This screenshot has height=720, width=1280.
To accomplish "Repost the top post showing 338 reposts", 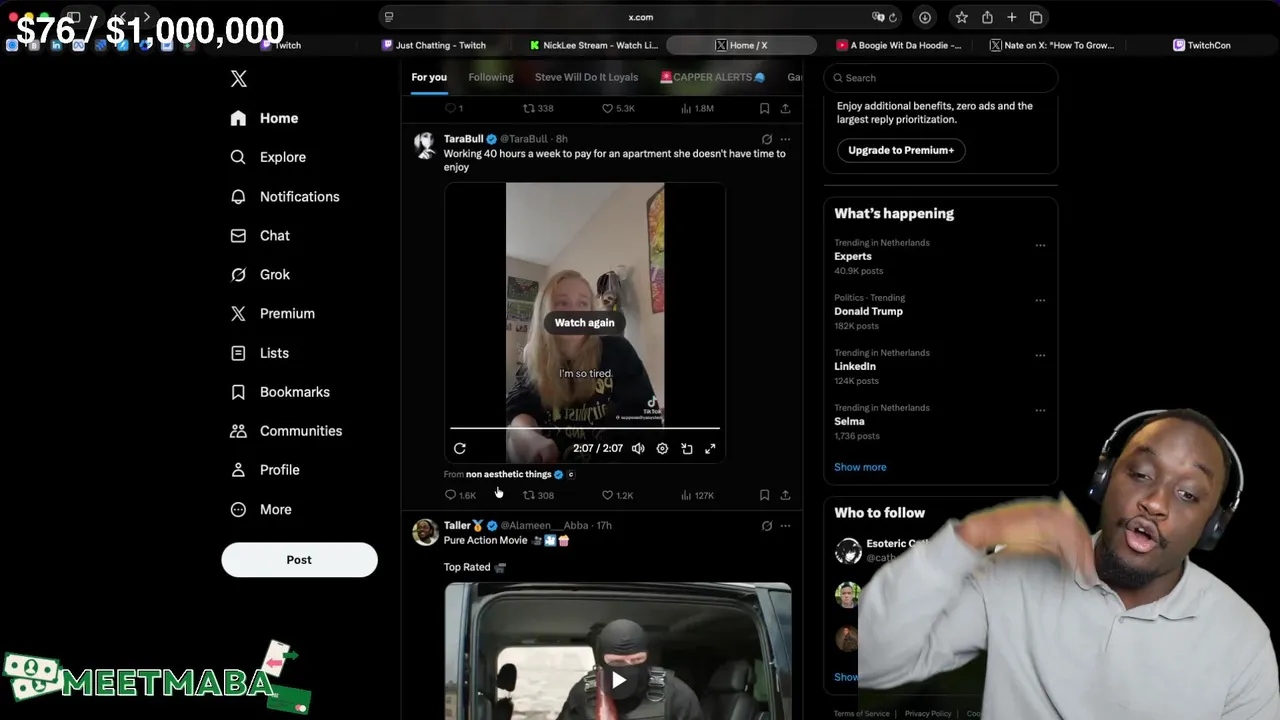I will pos(539,108).
